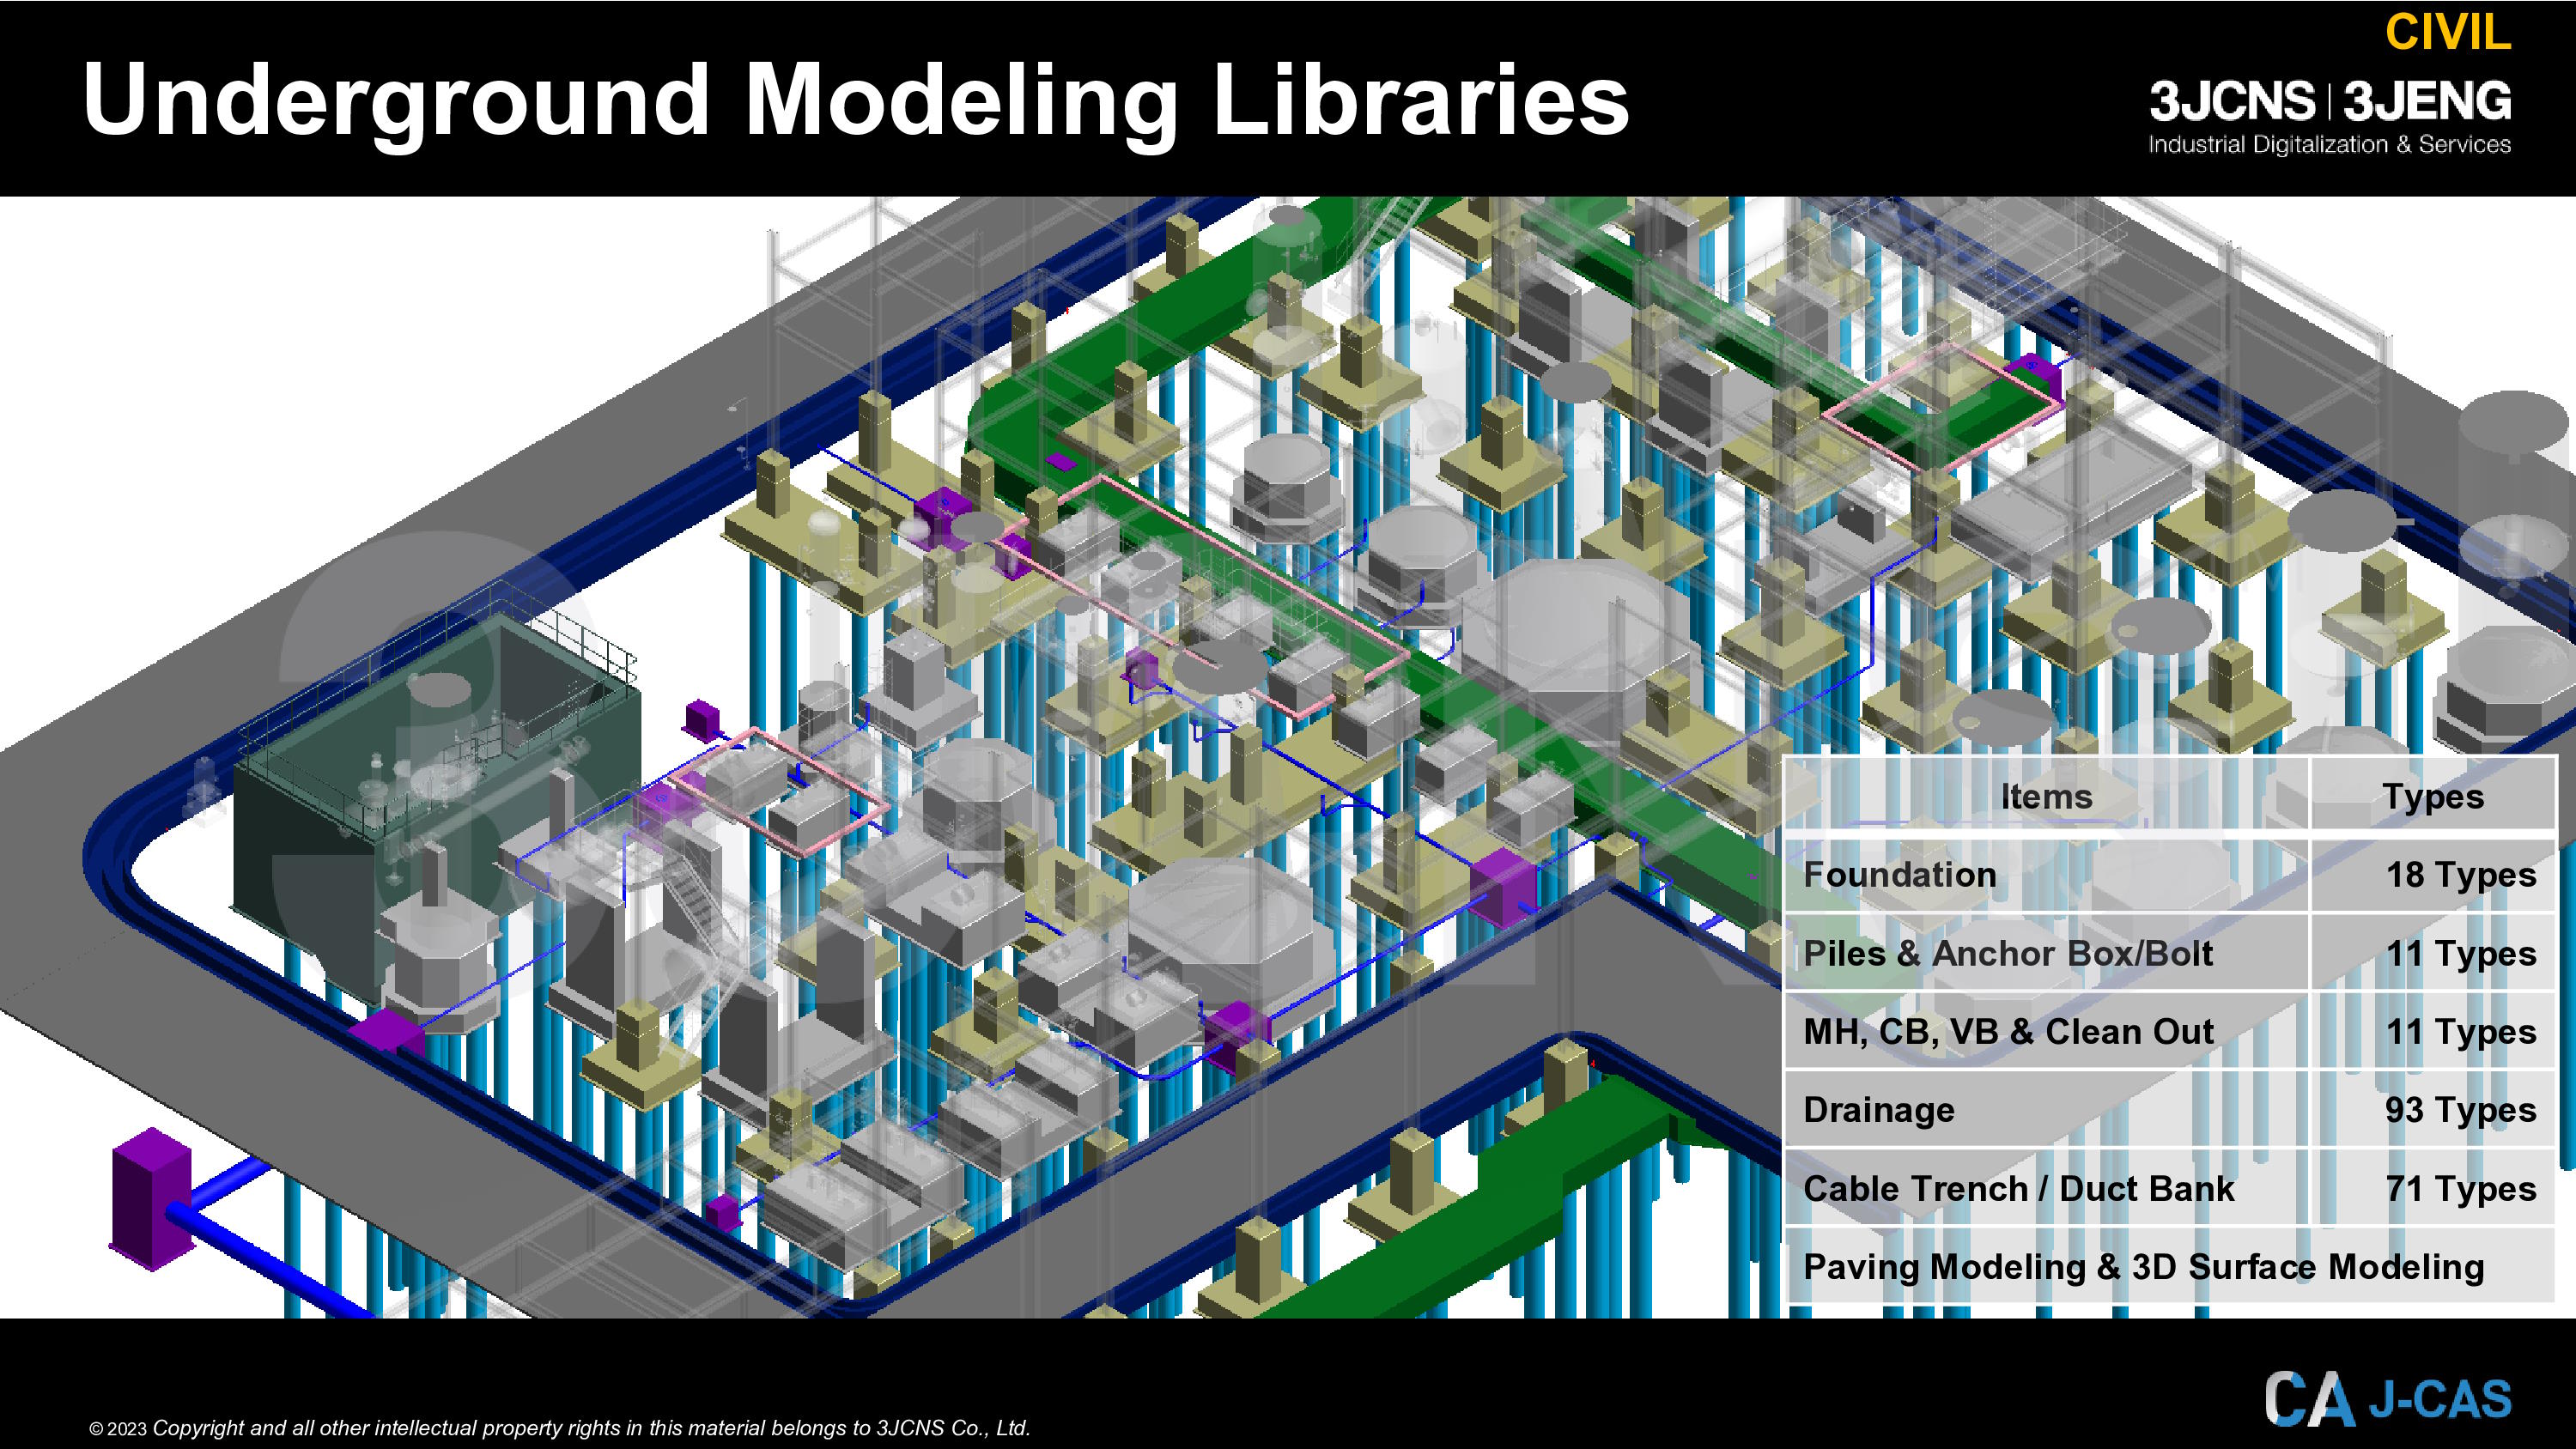Click '11 Types' in MH, CB row
Image resolution: width=2576 pixels, height=1449 pixels.
[2433, 1031]
